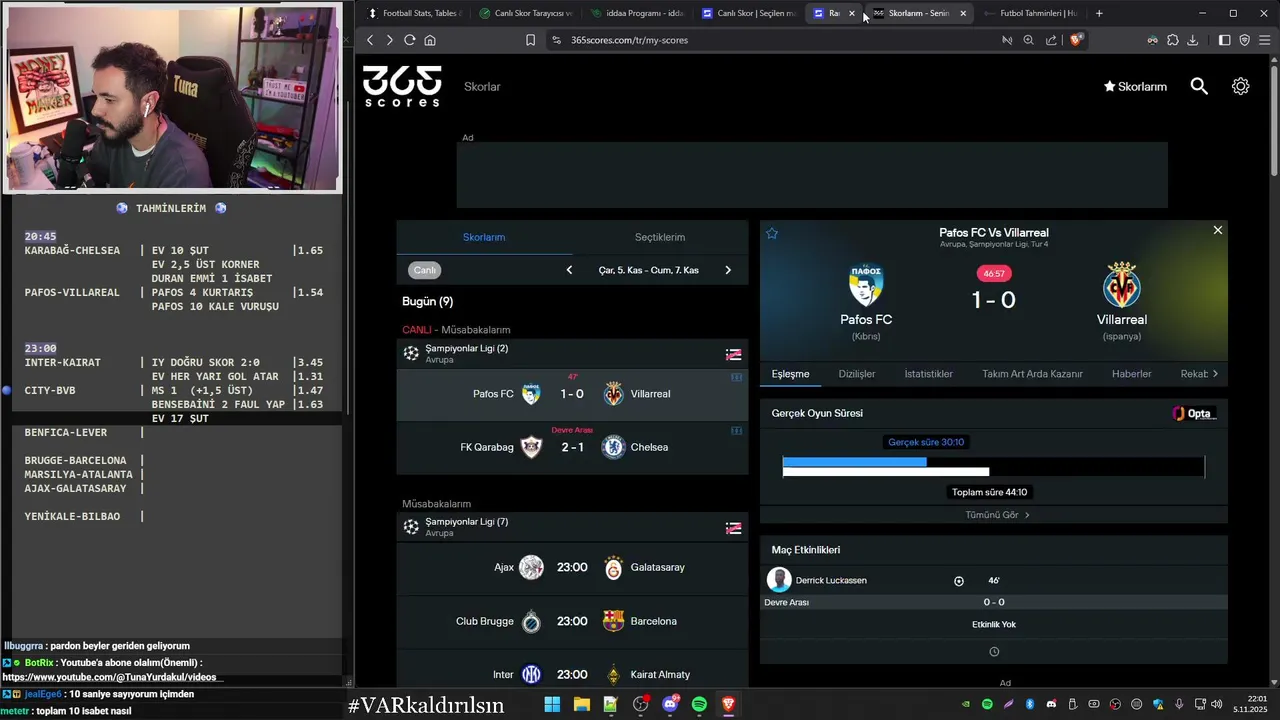Click the white Toplam süre progress bar
The image size is (1280, 720).
(886, 472)
